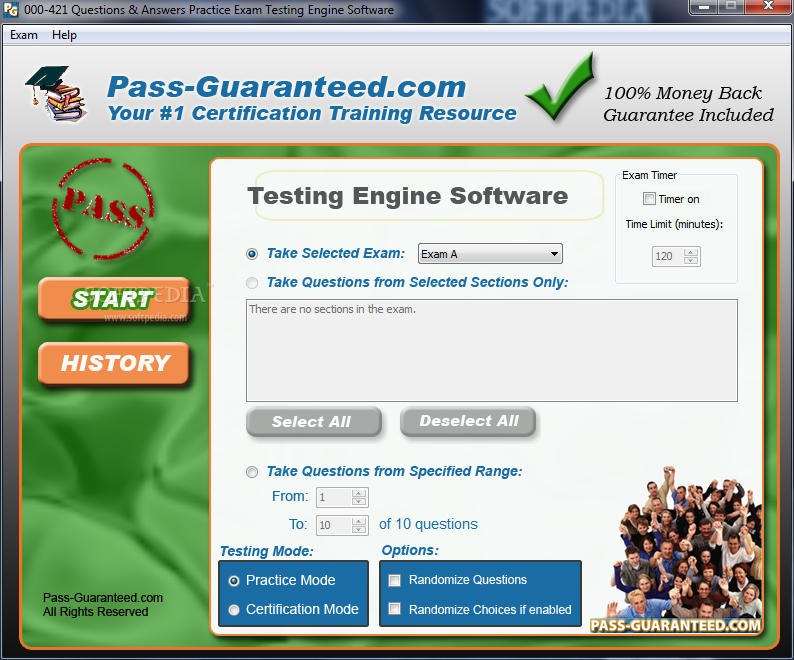The width and height of the screenshot is (794, 660).
Task: Select Take Questions from Specified Range option
Action: [252, 472]
